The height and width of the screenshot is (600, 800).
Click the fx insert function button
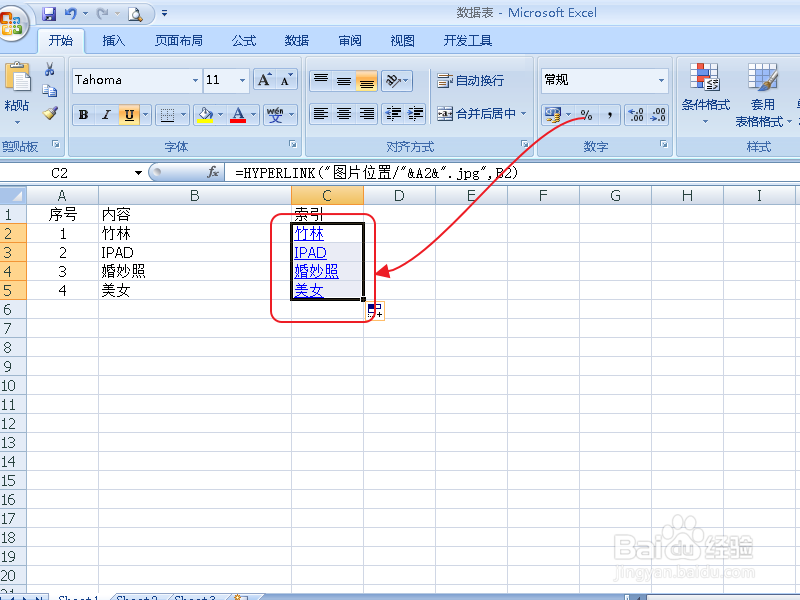pos(213,172)
